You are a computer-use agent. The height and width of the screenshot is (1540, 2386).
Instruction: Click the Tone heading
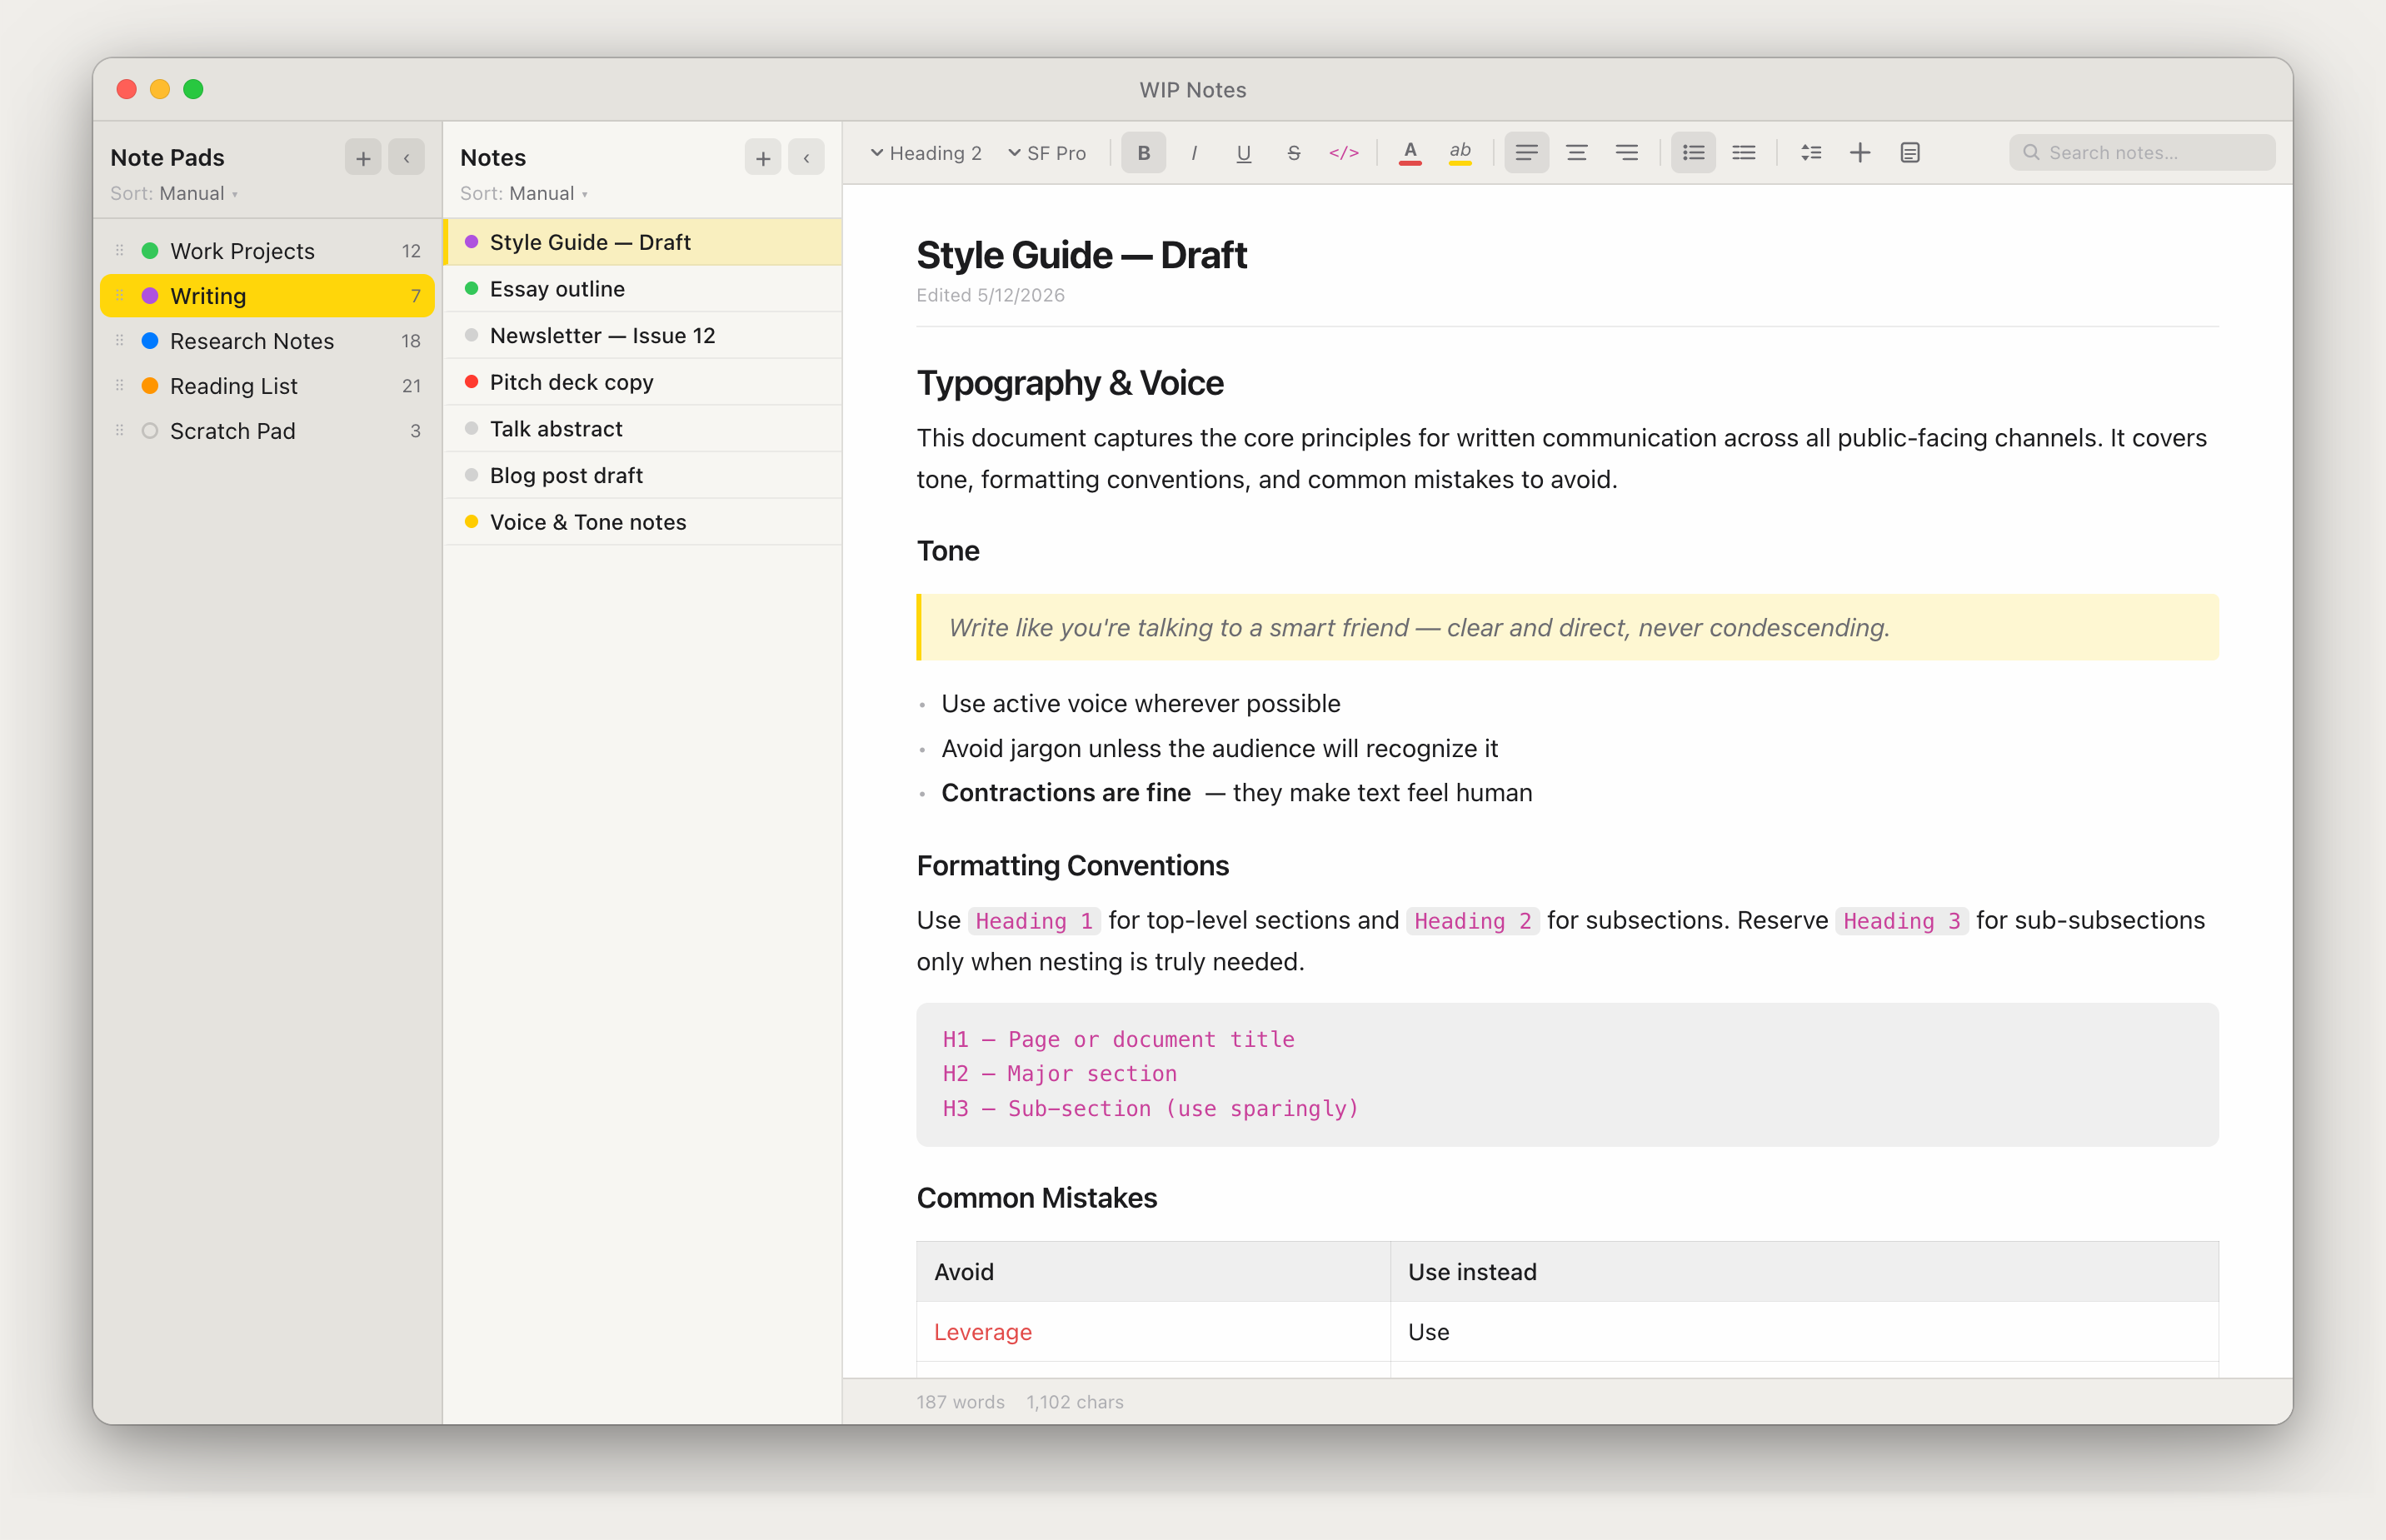(x=948, y=551)
